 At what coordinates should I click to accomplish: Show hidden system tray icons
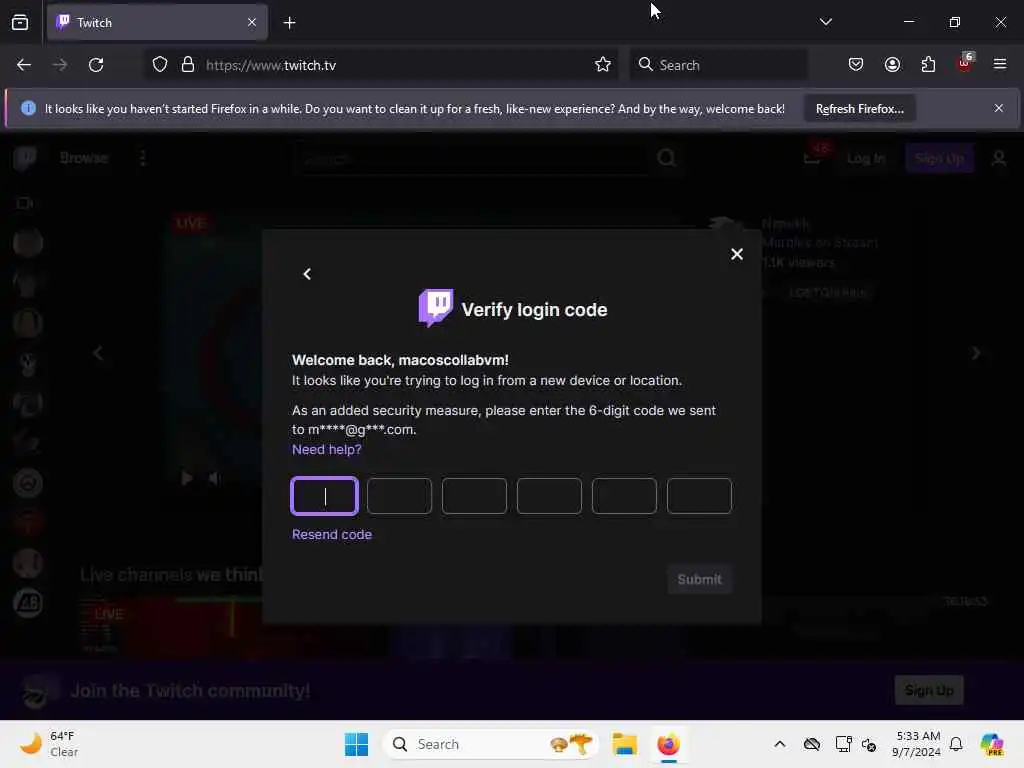[x=780, y=744]
